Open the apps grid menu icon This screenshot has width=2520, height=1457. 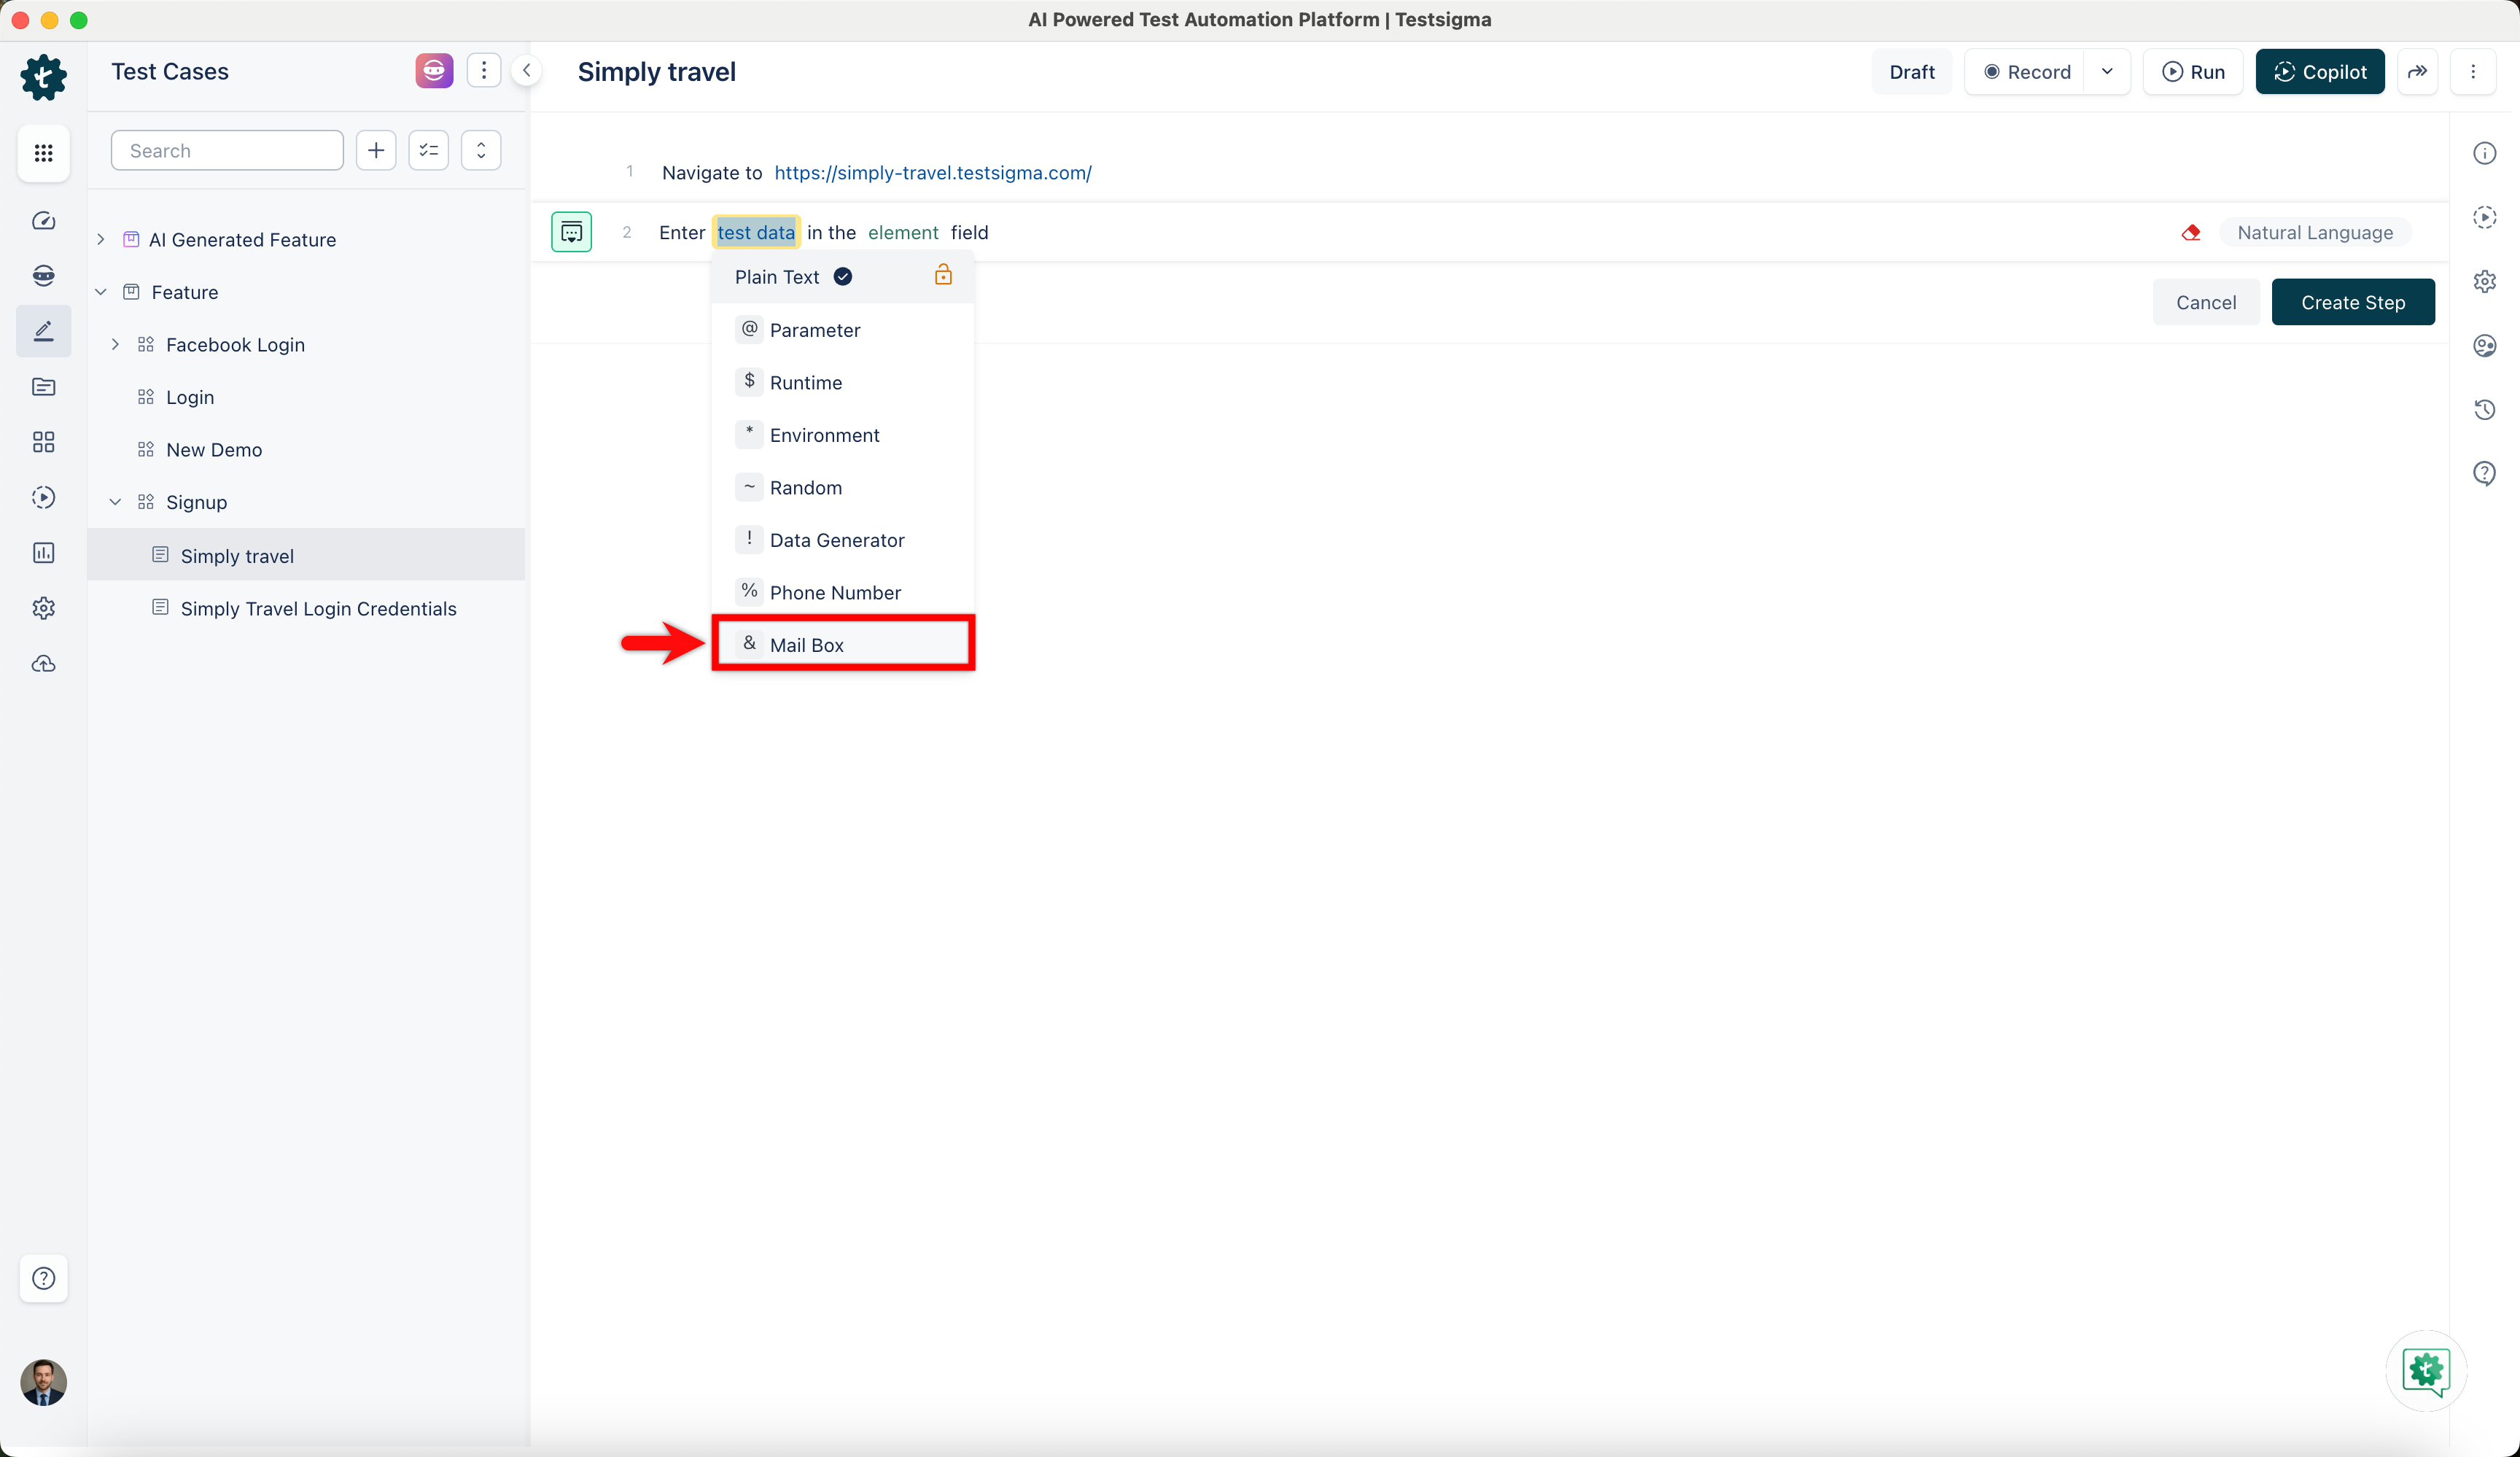(x=43, y=153)
